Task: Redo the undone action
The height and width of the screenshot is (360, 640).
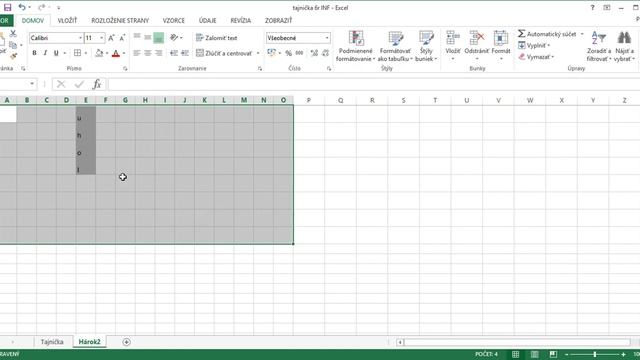Action: 42,7
